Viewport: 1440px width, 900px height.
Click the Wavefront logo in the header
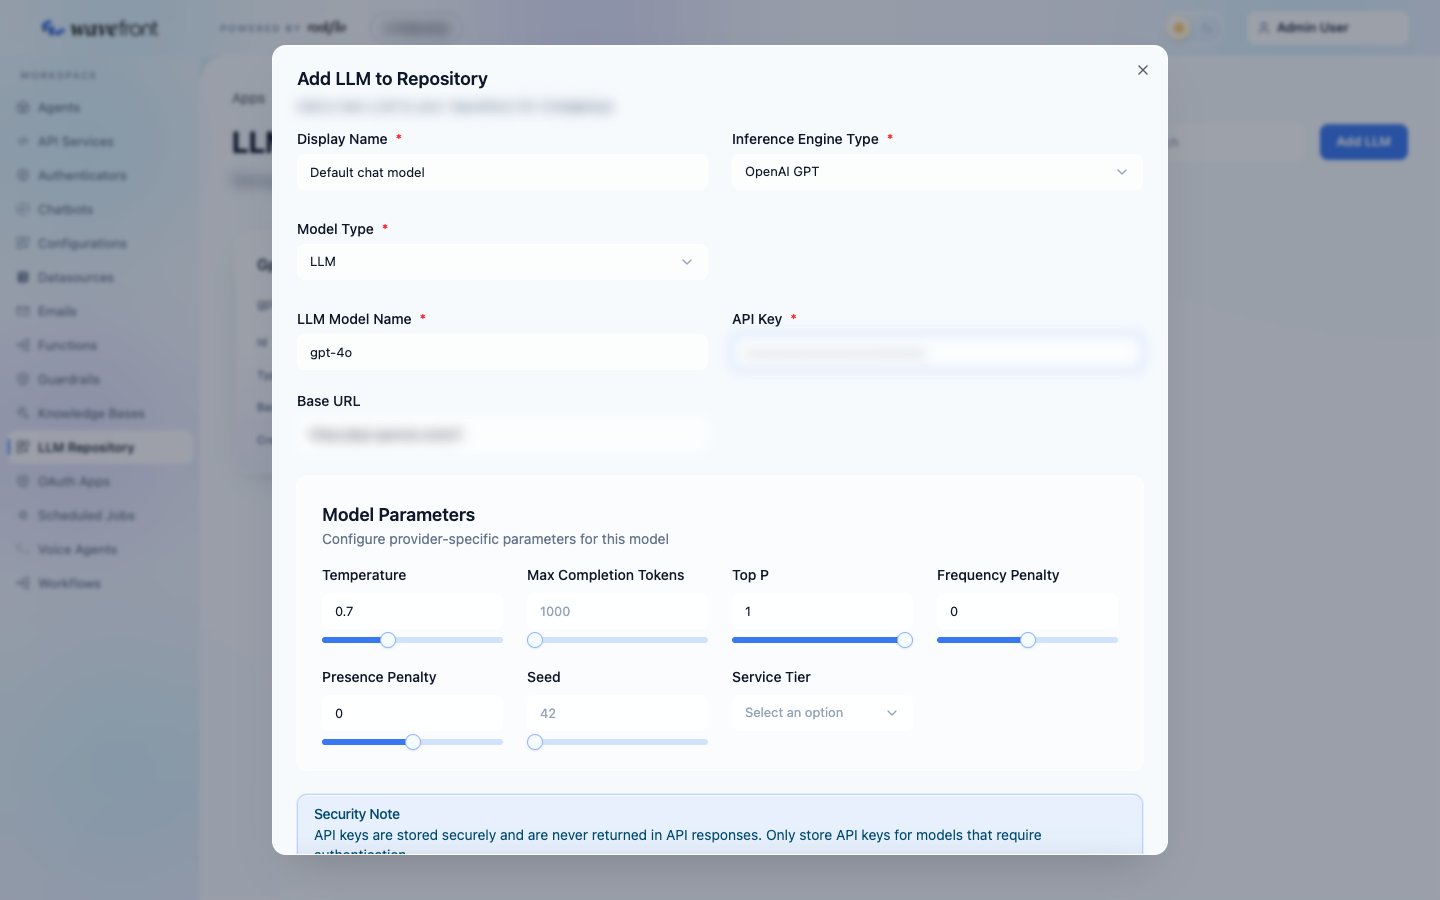click(99, 28)
